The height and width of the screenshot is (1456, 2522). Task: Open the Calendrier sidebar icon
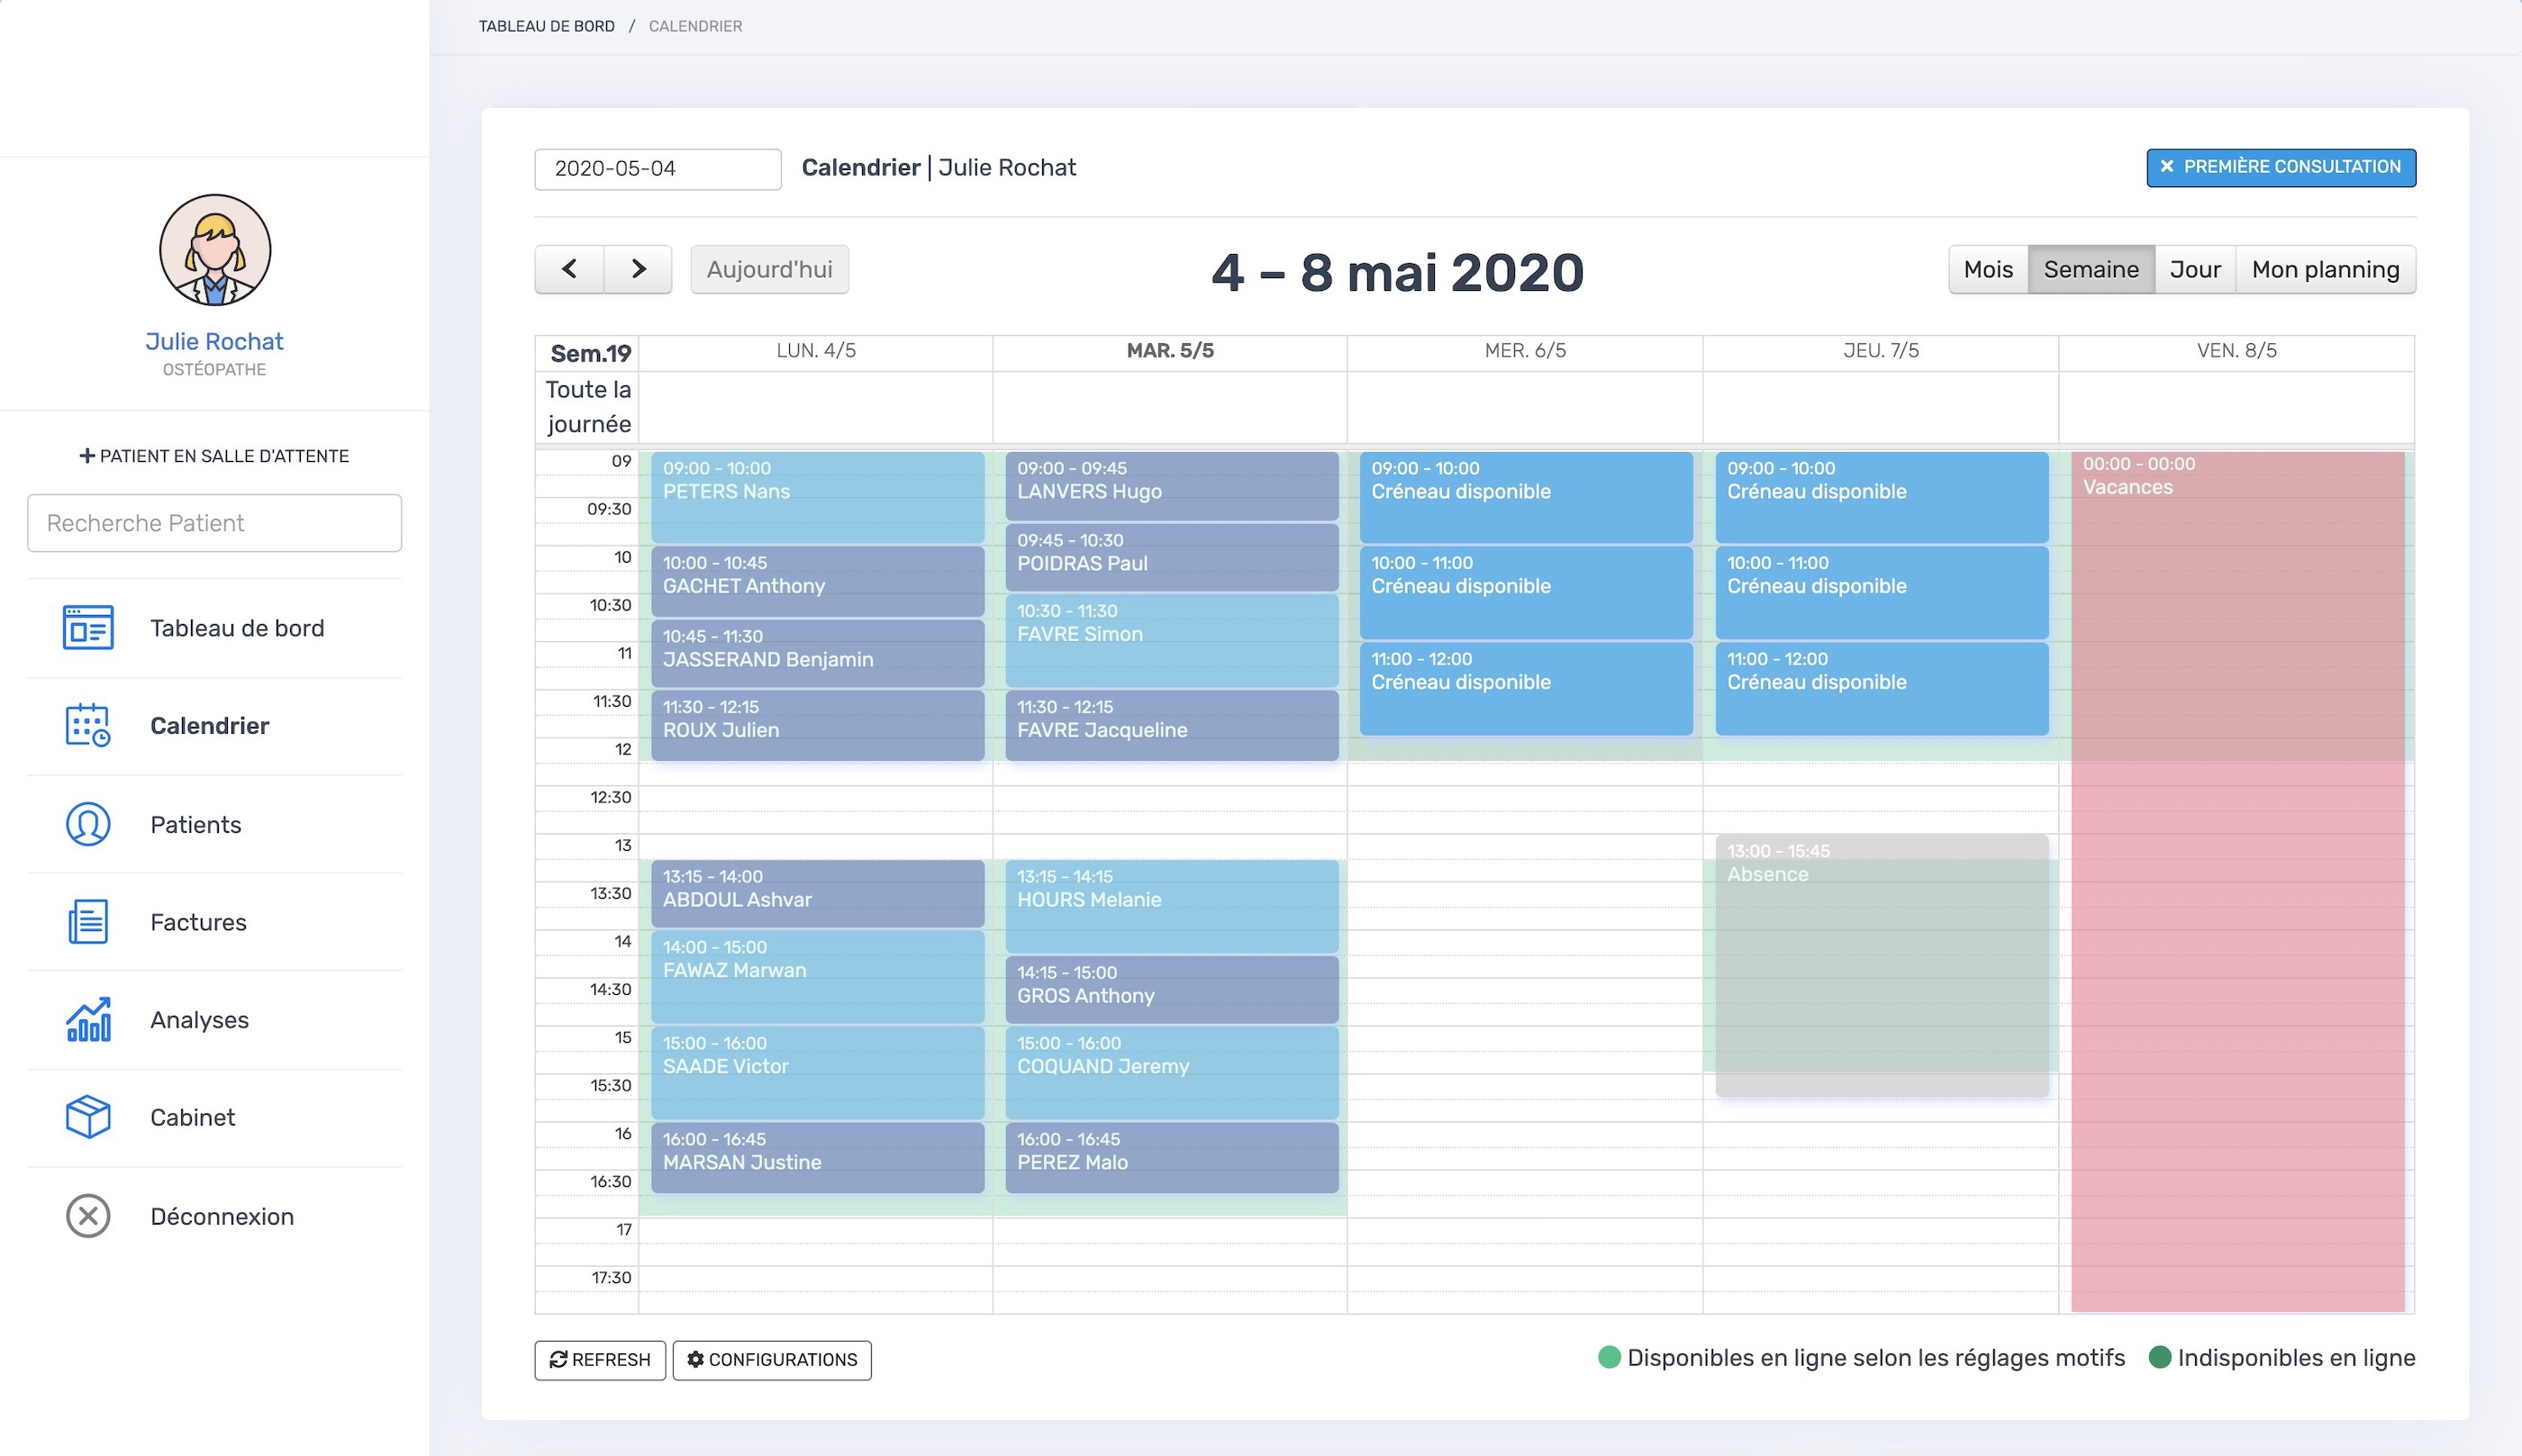click(x=88, y=726)
